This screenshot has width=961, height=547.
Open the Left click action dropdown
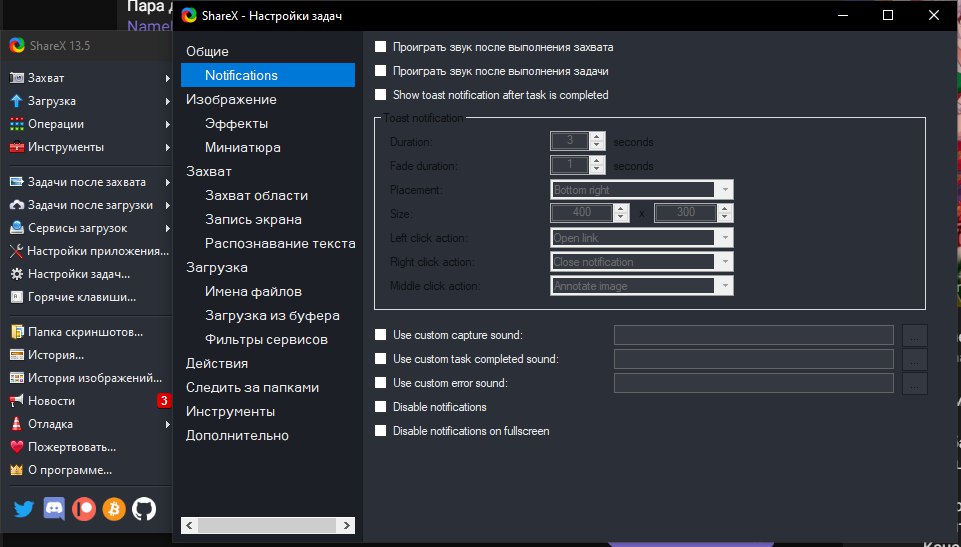click(642, 238)
